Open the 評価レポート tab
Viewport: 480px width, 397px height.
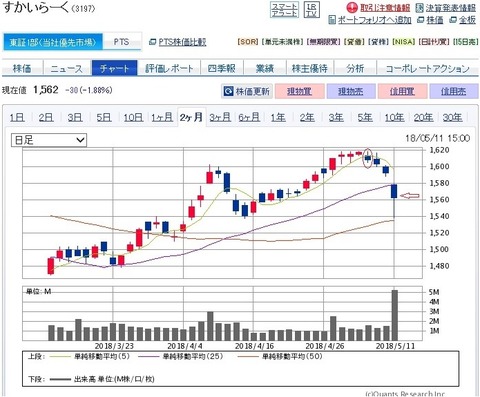(x=169, y=68)
